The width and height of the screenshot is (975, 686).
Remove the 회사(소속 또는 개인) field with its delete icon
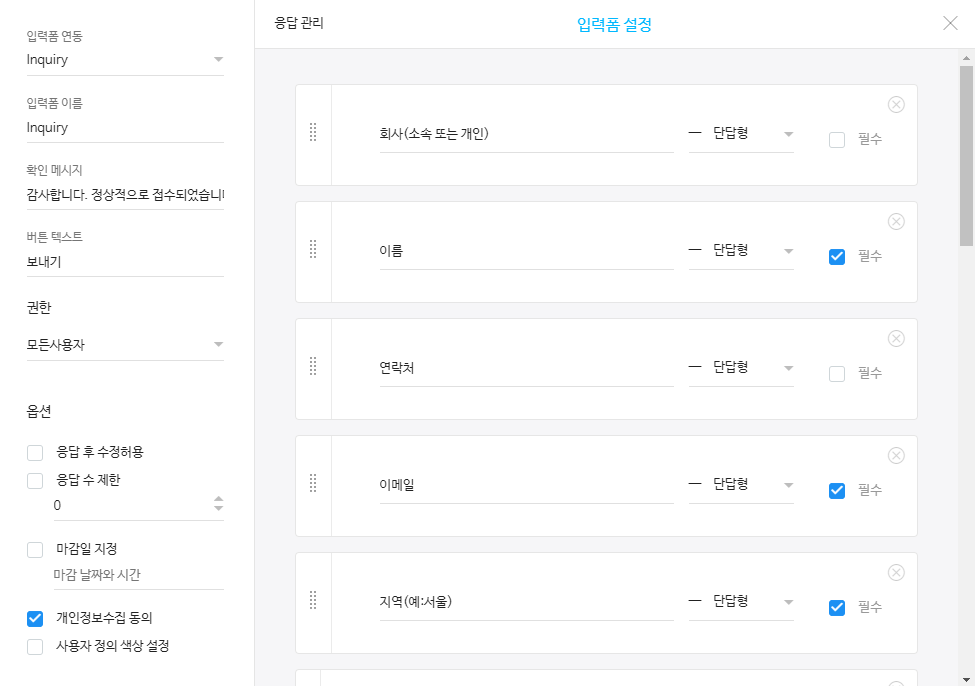point(896,104)
